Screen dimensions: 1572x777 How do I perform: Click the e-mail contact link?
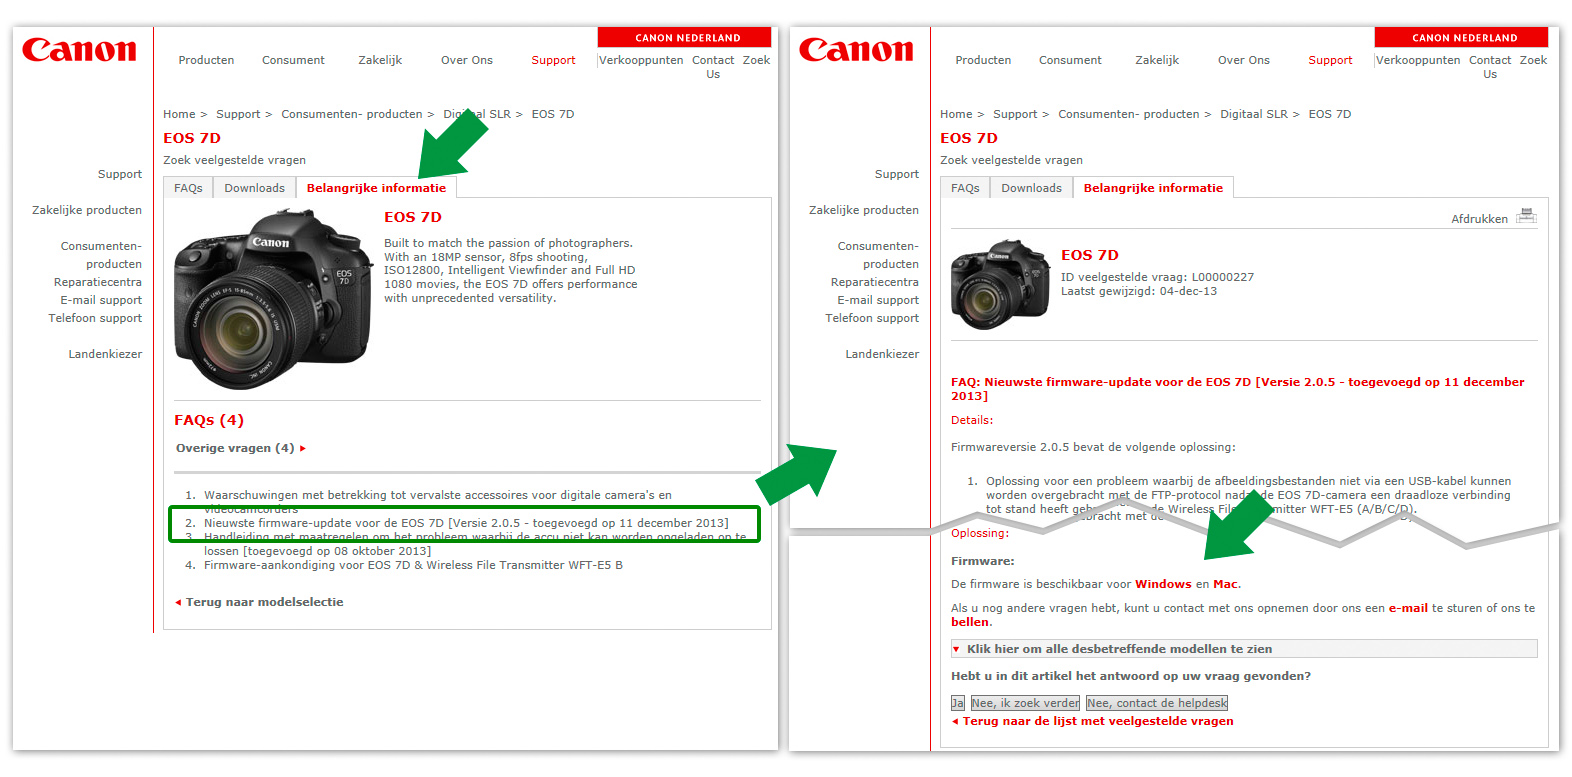[1408, 608]
